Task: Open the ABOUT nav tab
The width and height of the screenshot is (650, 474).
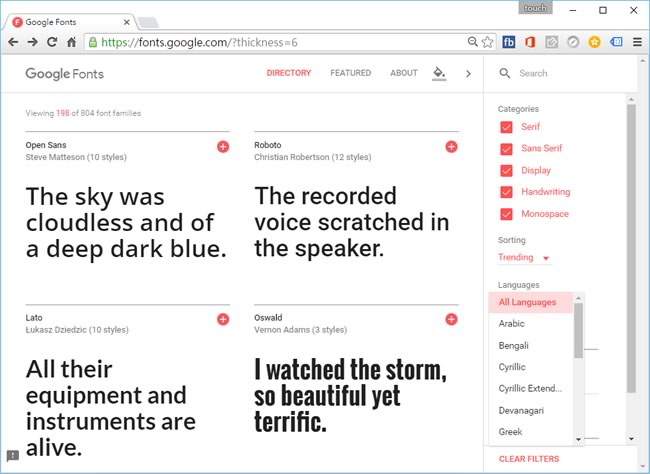Action: tap(404, 73)
